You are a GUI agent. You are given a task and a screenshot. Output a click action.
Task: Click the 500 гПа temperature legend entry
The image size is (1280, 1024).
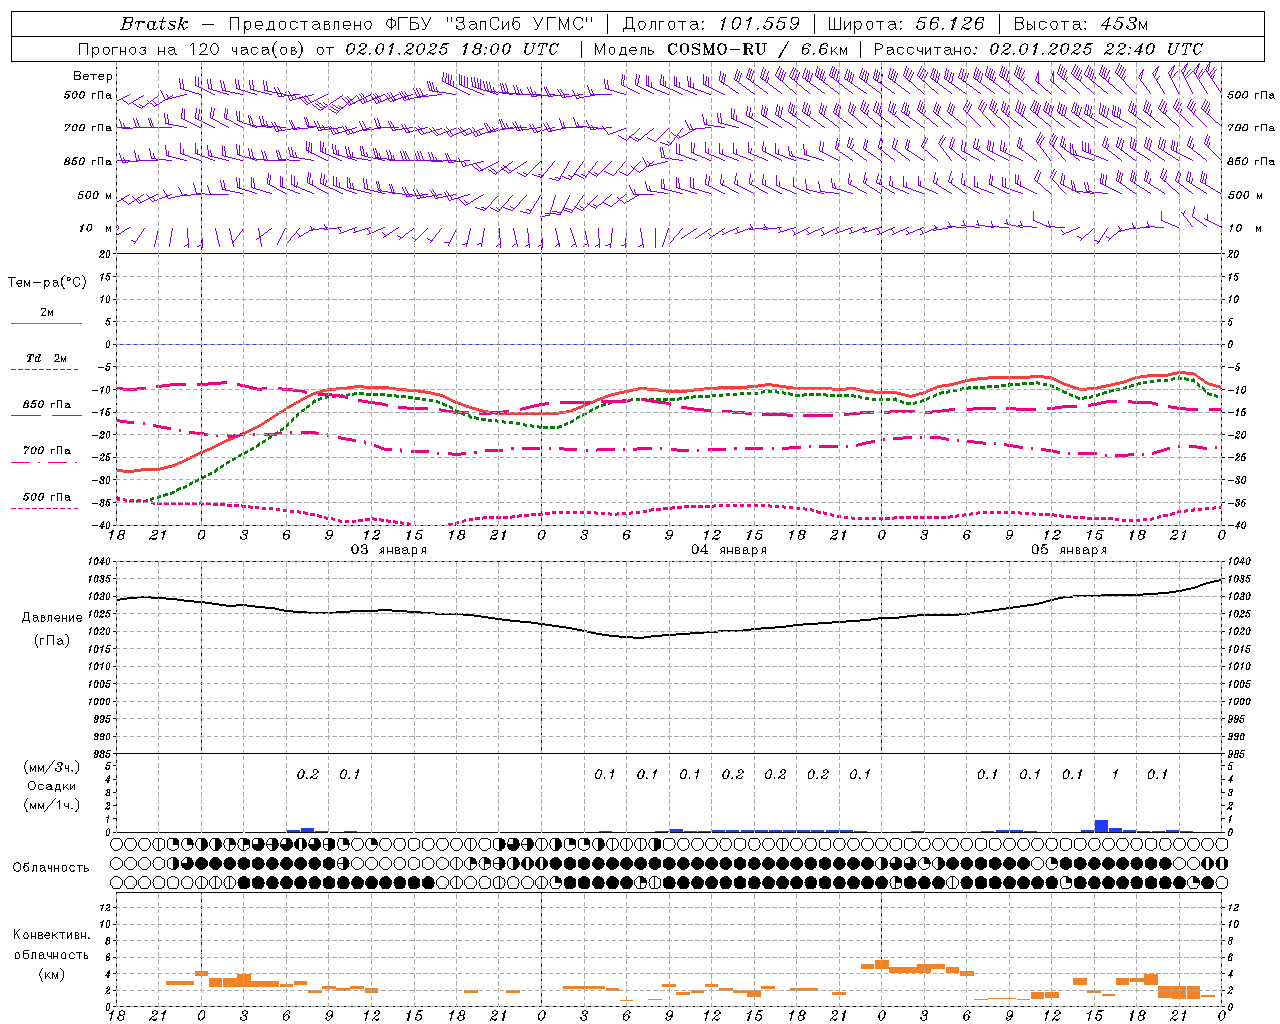(x=46, y=502)
